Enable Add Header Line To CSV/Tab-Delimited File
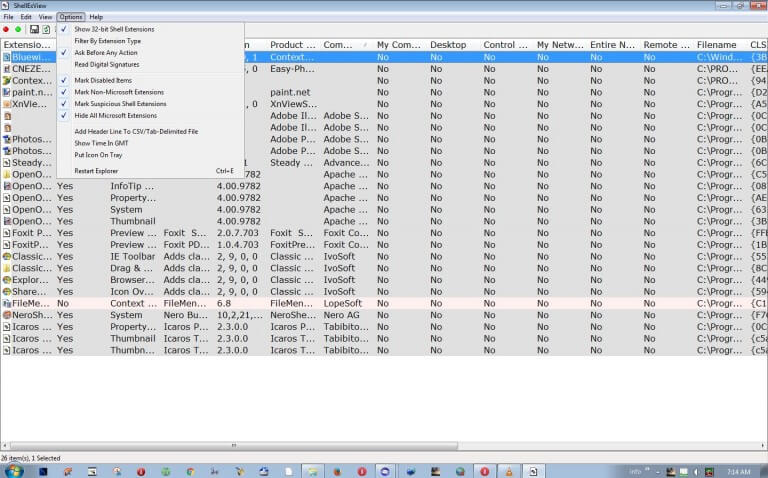Viewport: 768px width, 478px height. coord(136,132)
